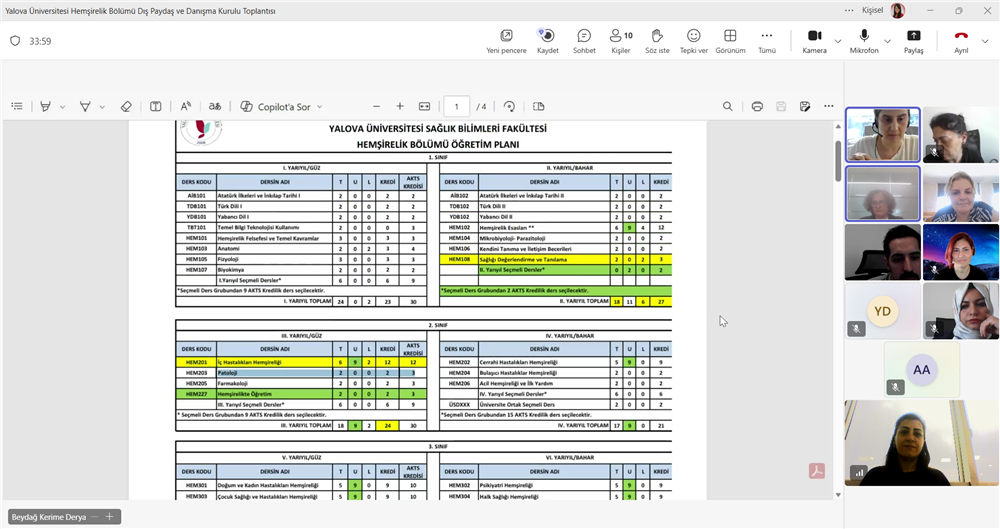
Task: Click Ayrıl to leave the meeting
Action: [961, 41]
